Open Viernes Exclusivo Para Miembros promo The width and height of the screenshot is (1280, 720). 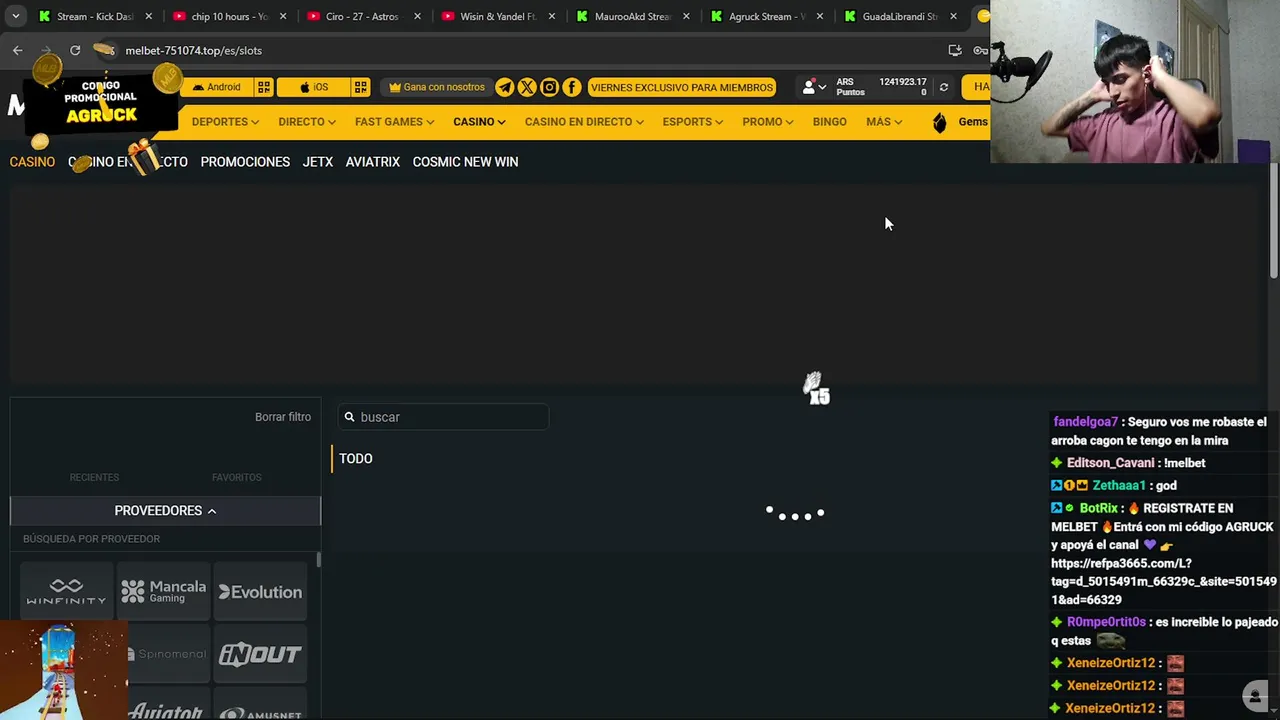click(x=682, y=87)
